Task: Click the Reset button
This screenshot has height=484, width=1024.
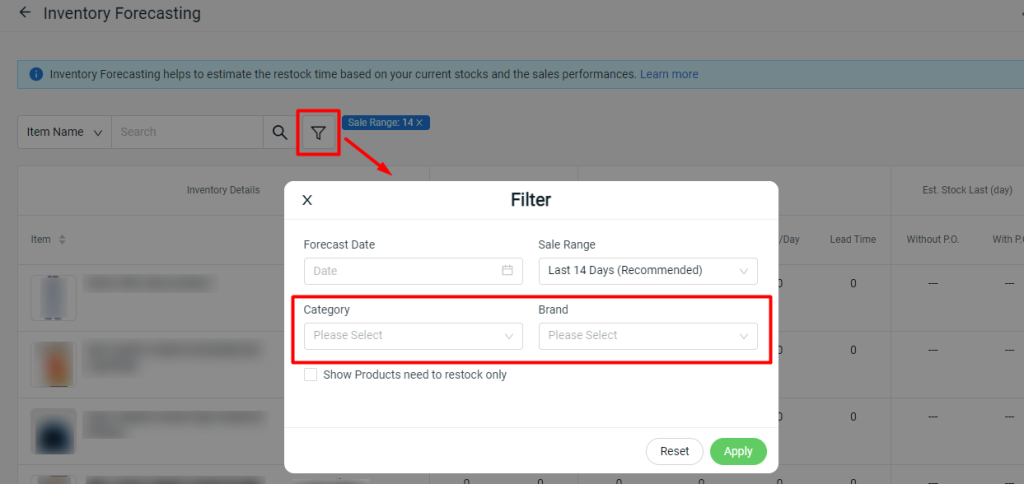Action: 675,451
